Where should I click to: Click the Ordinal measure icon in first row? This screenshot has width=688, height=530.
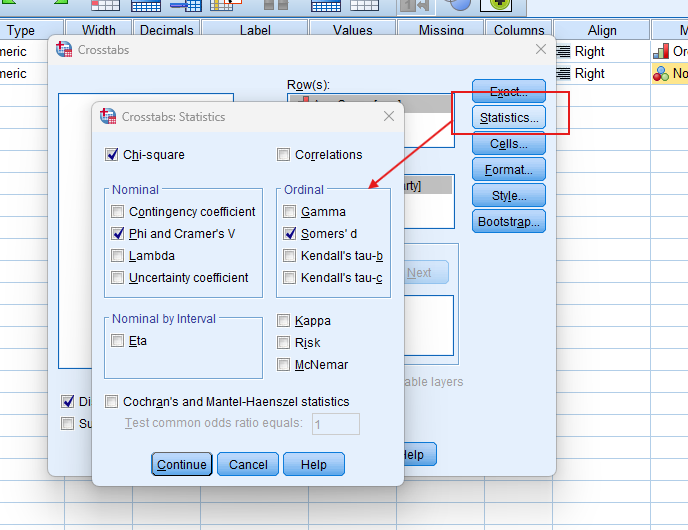[661, 51]
